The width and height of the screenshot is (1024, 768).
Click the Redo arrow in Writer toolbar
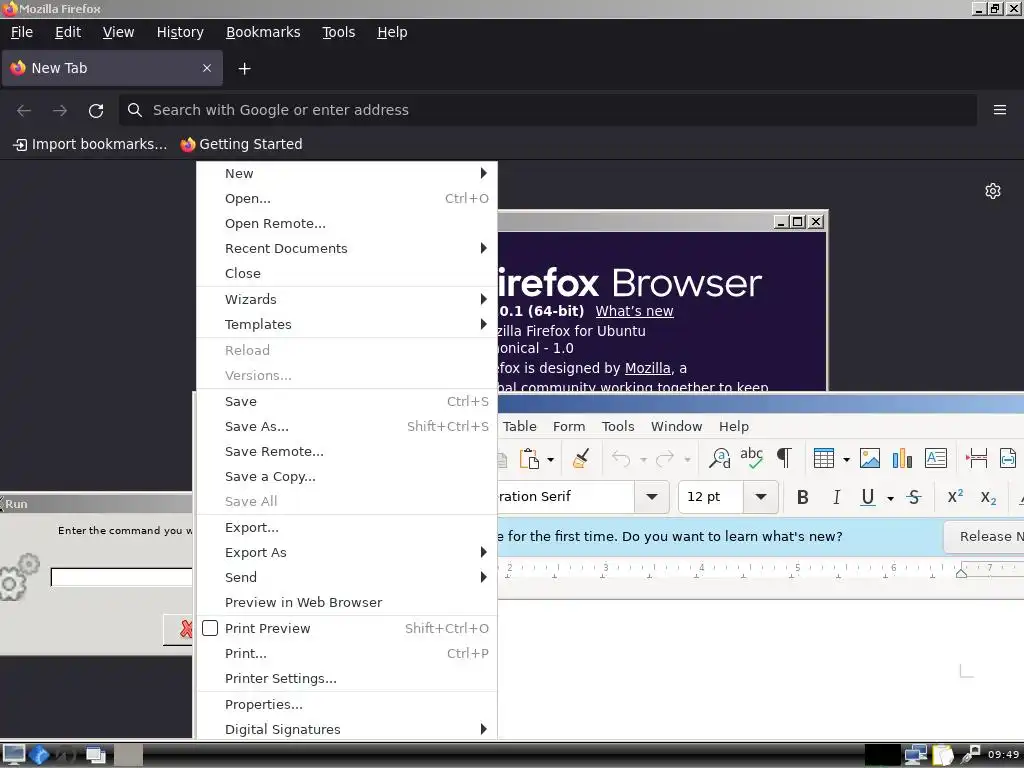(x=665, y=459)
